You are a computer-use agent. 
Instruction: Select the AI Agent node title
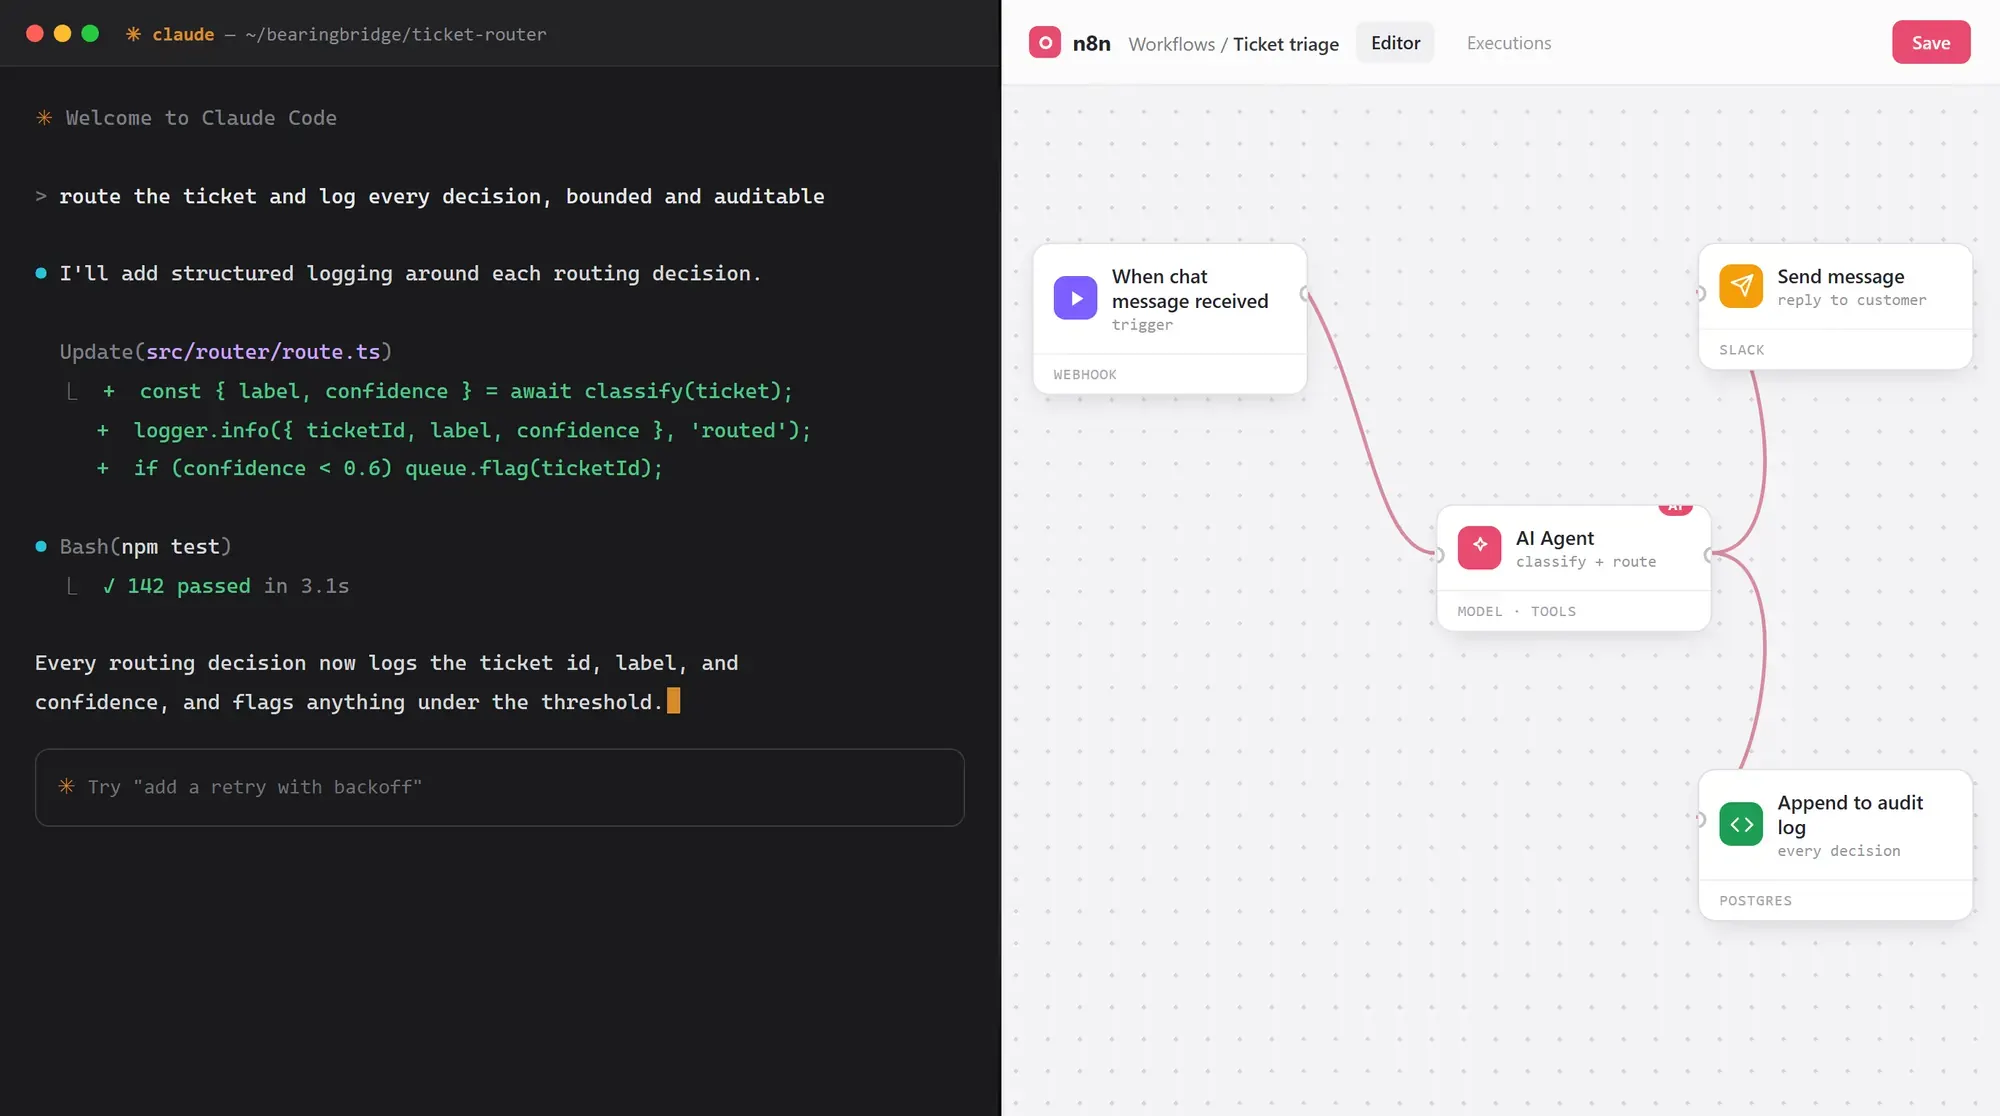pyautogui.click(x=1554, y=537)
